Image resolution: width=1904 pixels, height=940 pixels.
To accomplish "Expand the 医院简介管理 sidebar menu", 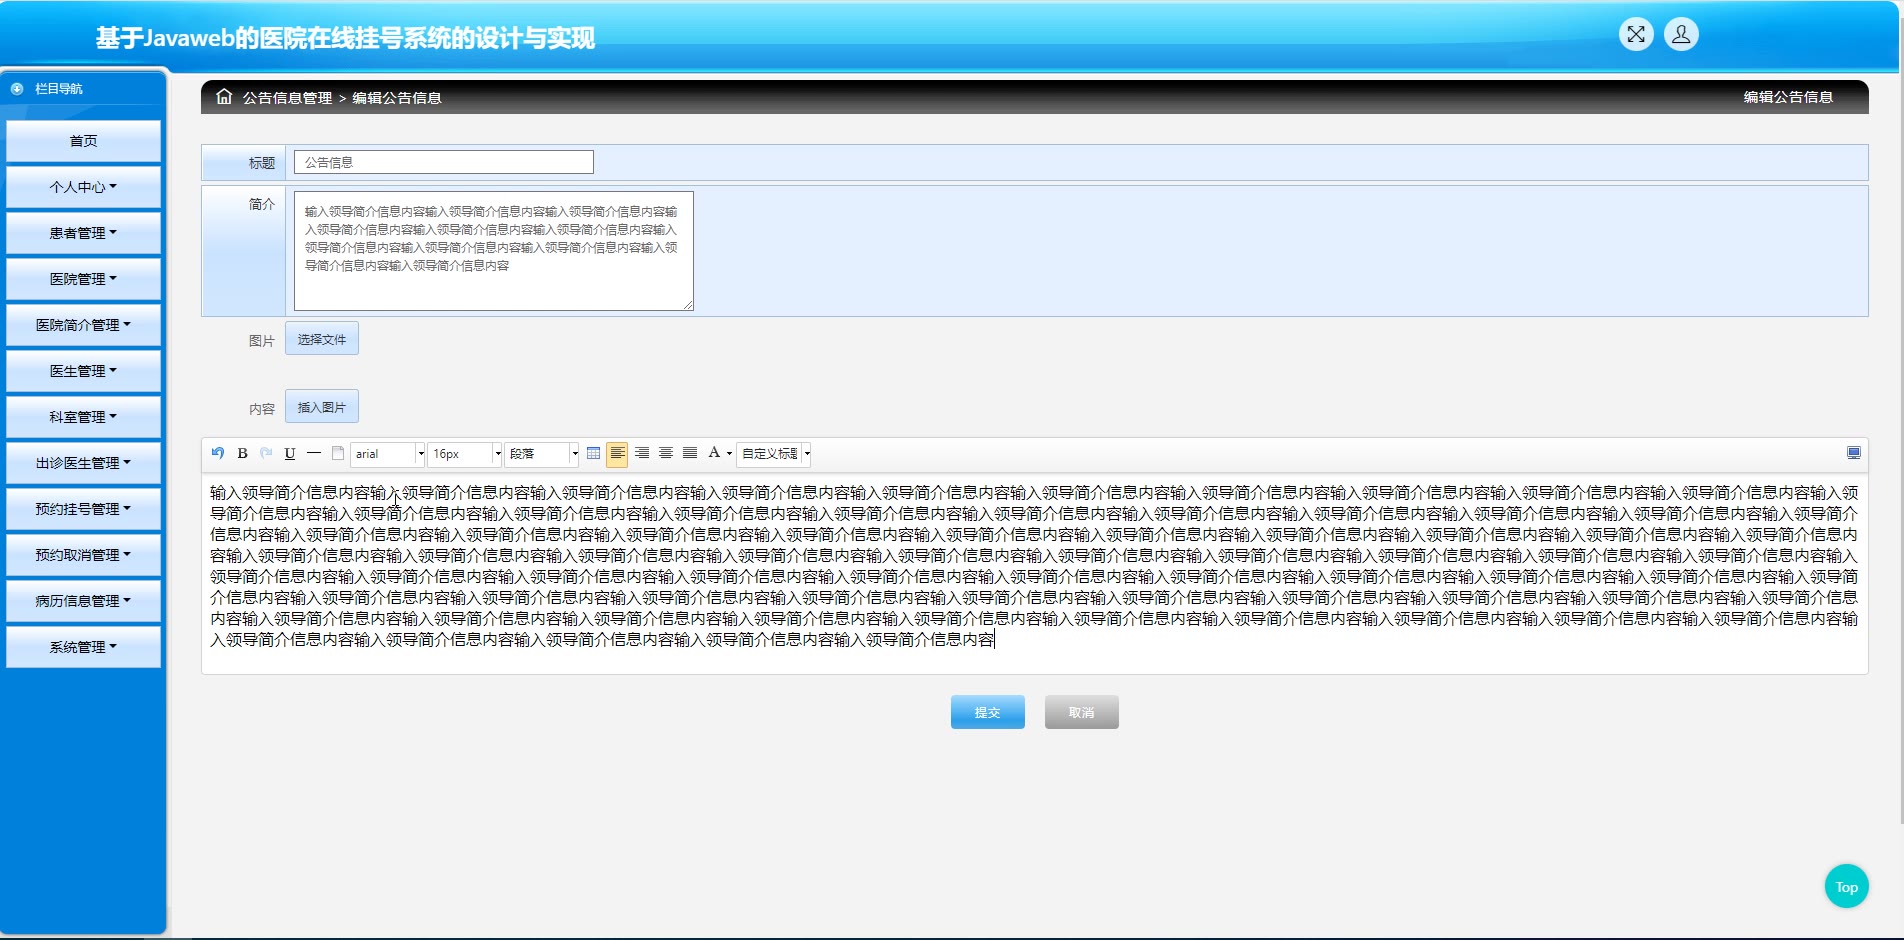I will [83, 325].
